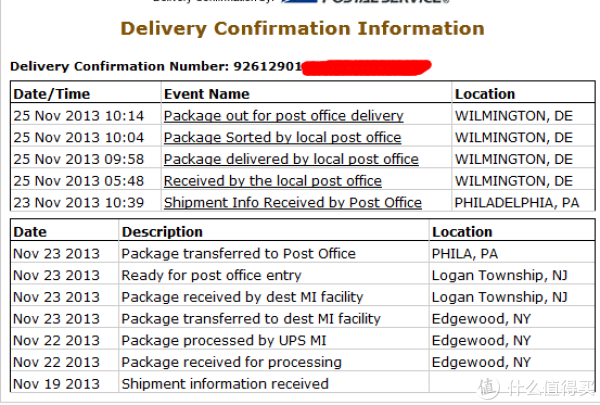The width and height of the screenshot is (600, 405).
Task: Click the Event Name column header
Action: point(207,94)
